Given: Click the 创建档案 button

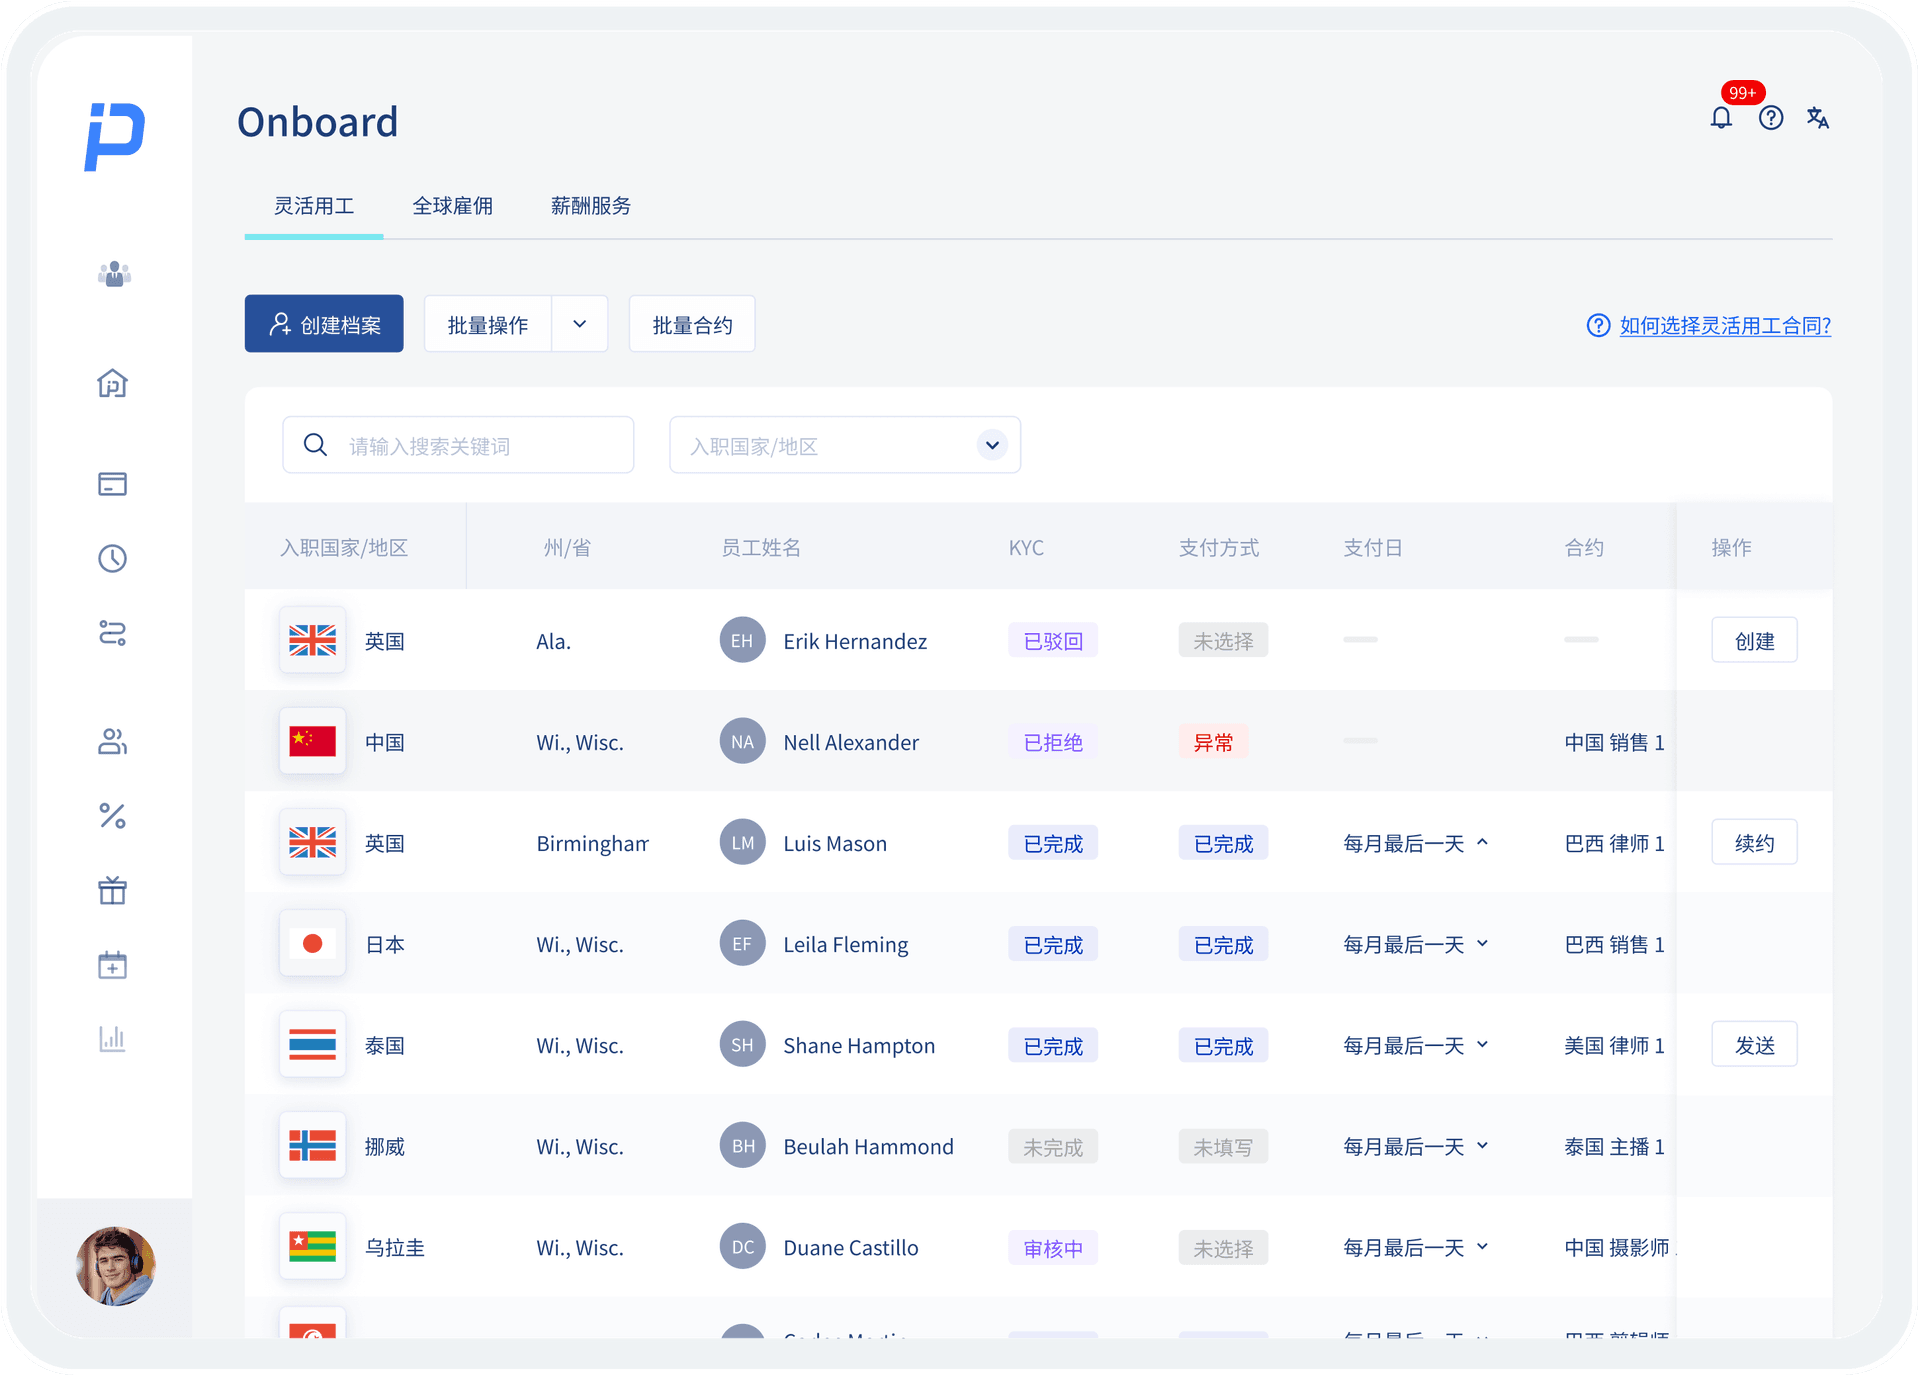Looking at the screenshot, I should click(324, 324).
